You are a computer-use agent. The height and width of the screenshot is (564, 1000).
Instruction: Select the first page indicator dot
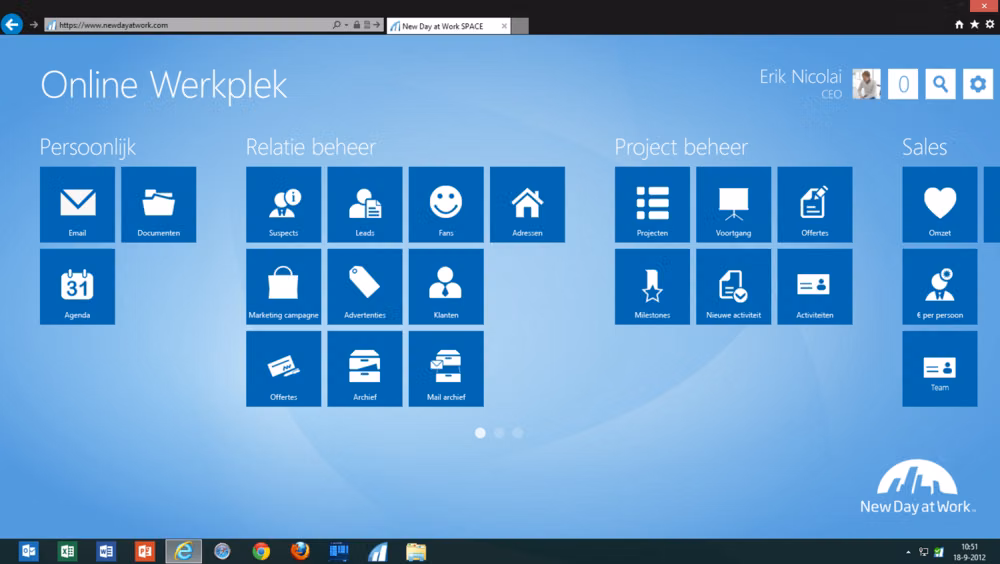pos(480,433)
